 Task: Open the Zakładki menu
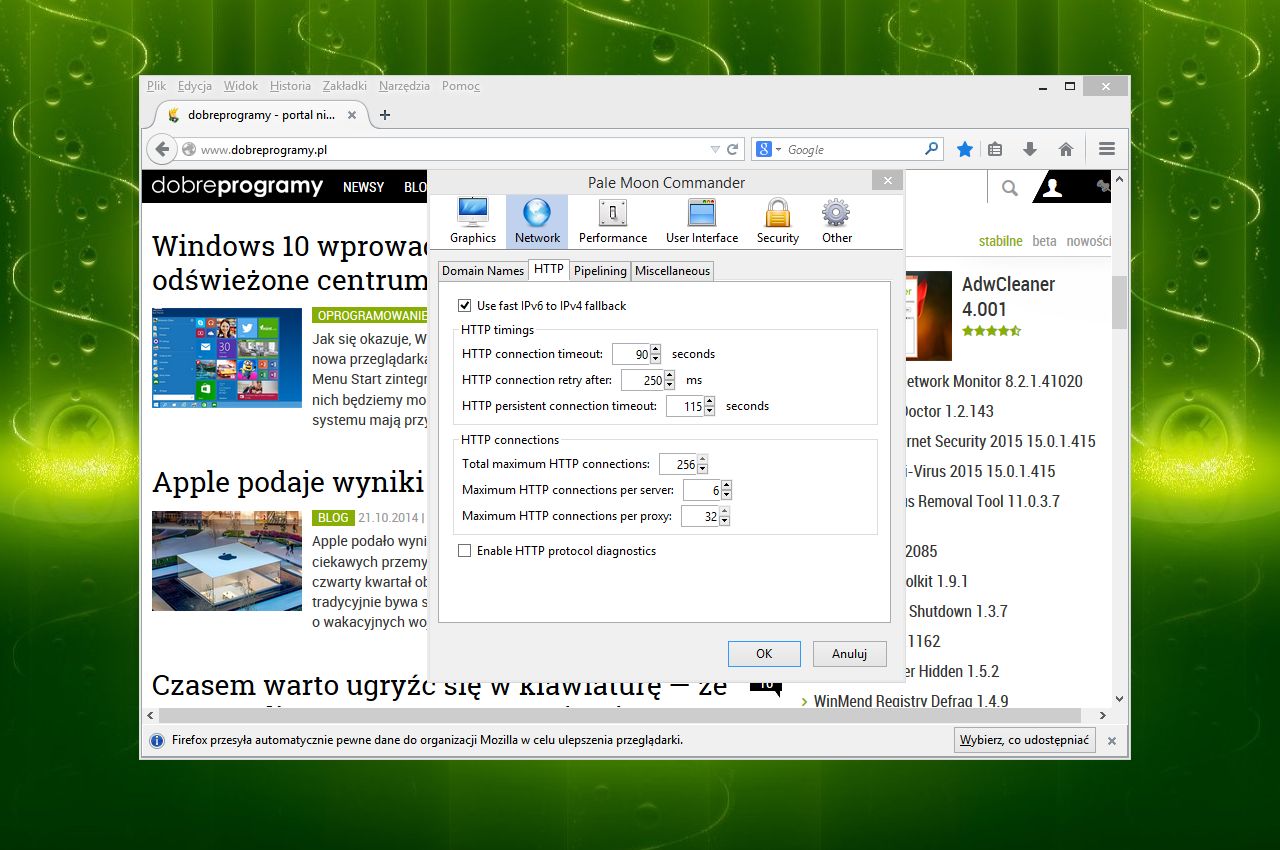[x=345, y=86]
